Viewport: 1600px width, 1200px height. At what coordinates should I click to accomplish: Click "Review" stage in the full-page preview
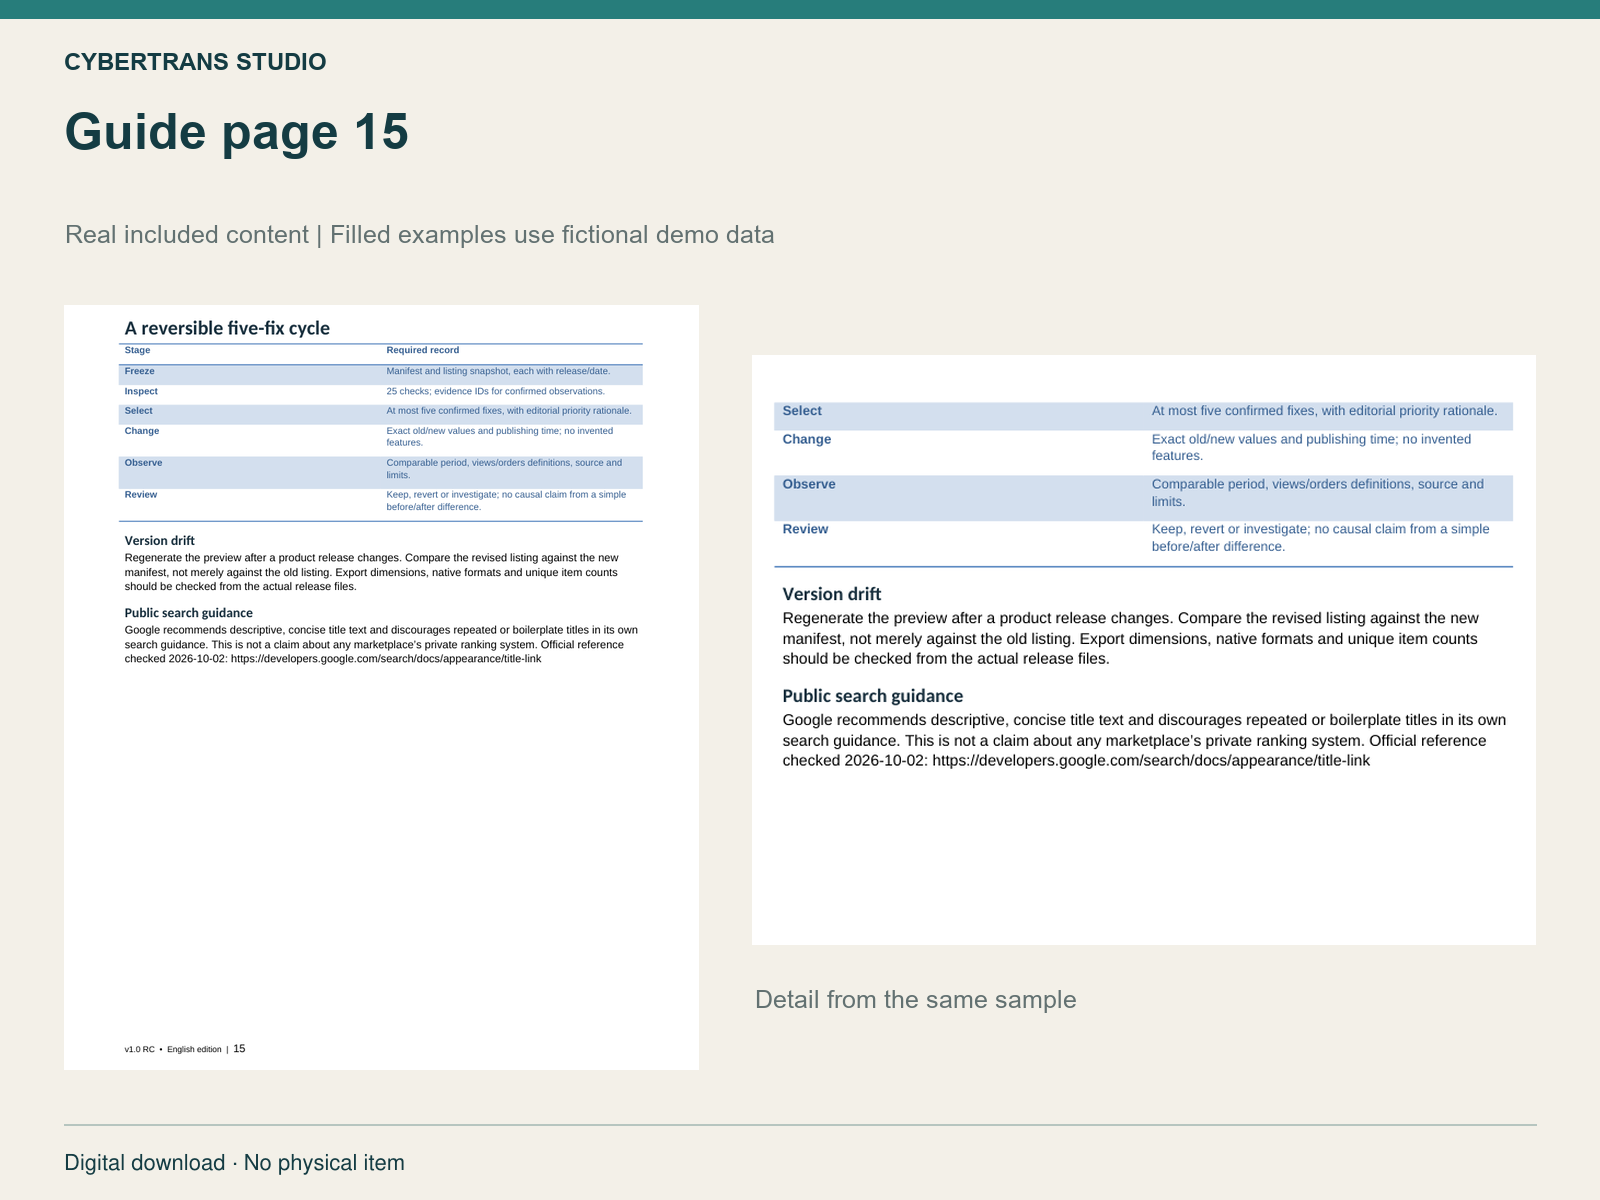tap(140, 495)
